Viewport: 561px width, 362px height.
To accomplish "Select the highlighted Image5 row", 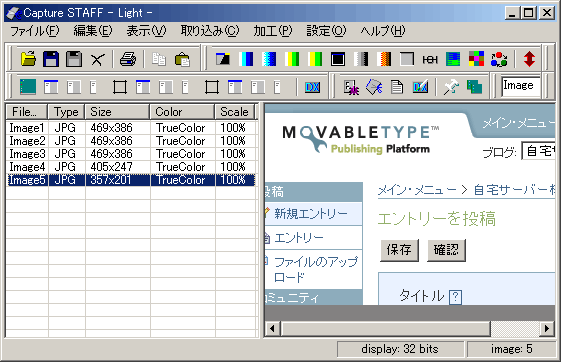I will point(131,180).
